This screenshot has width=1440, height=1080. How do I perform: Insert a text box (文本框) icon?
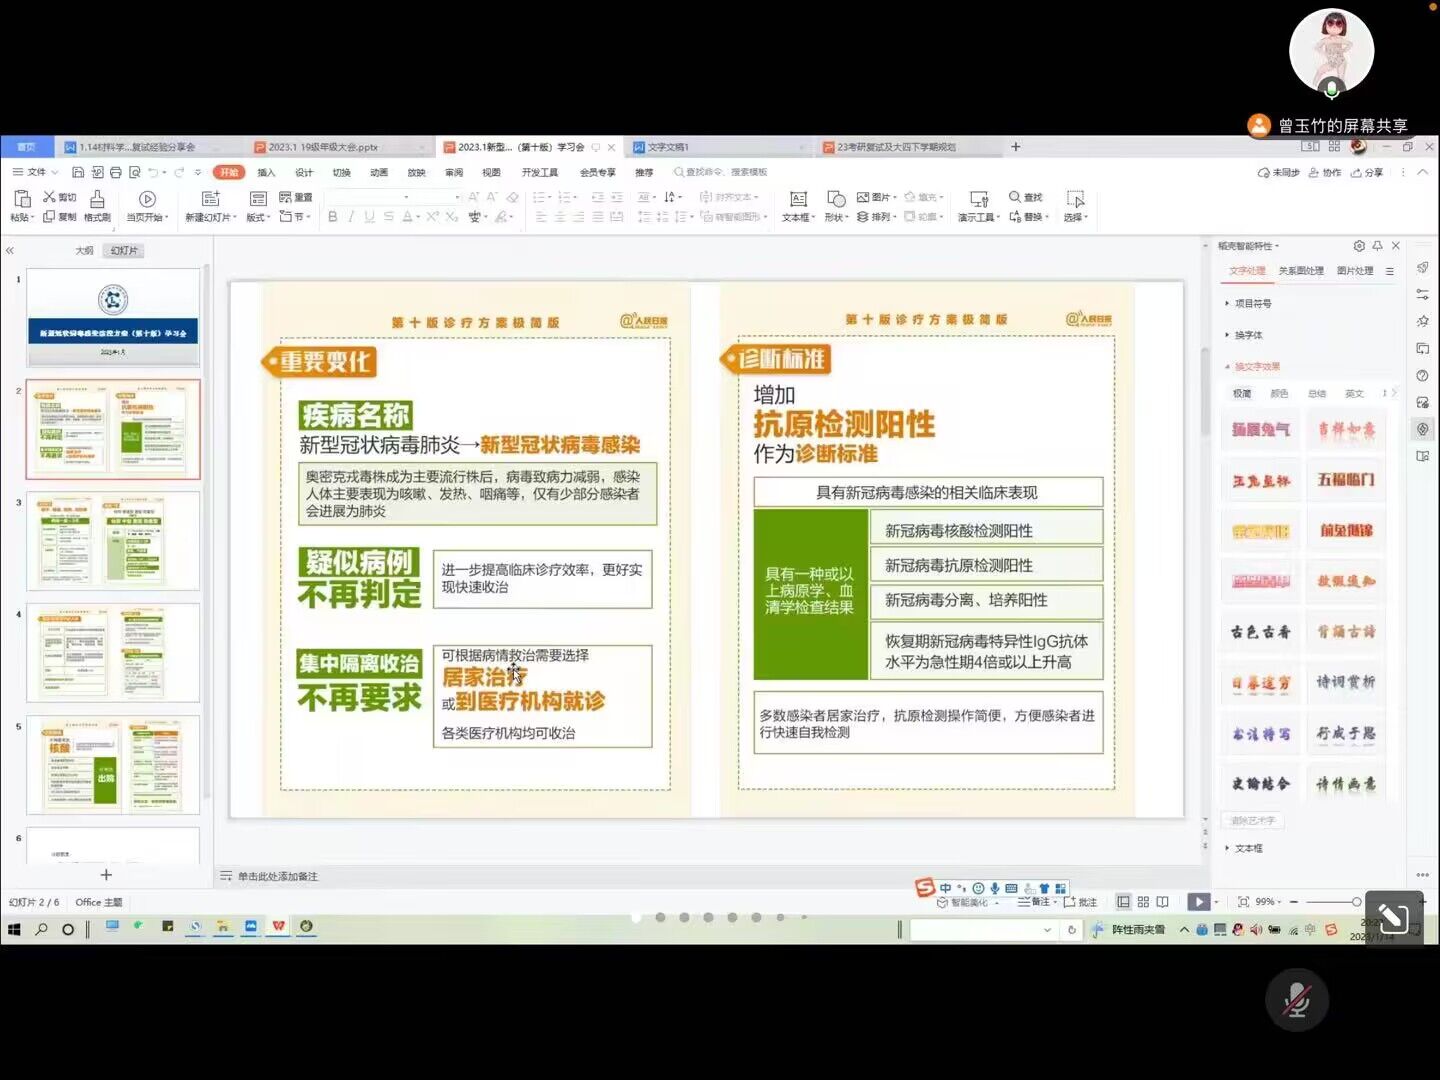798,199
